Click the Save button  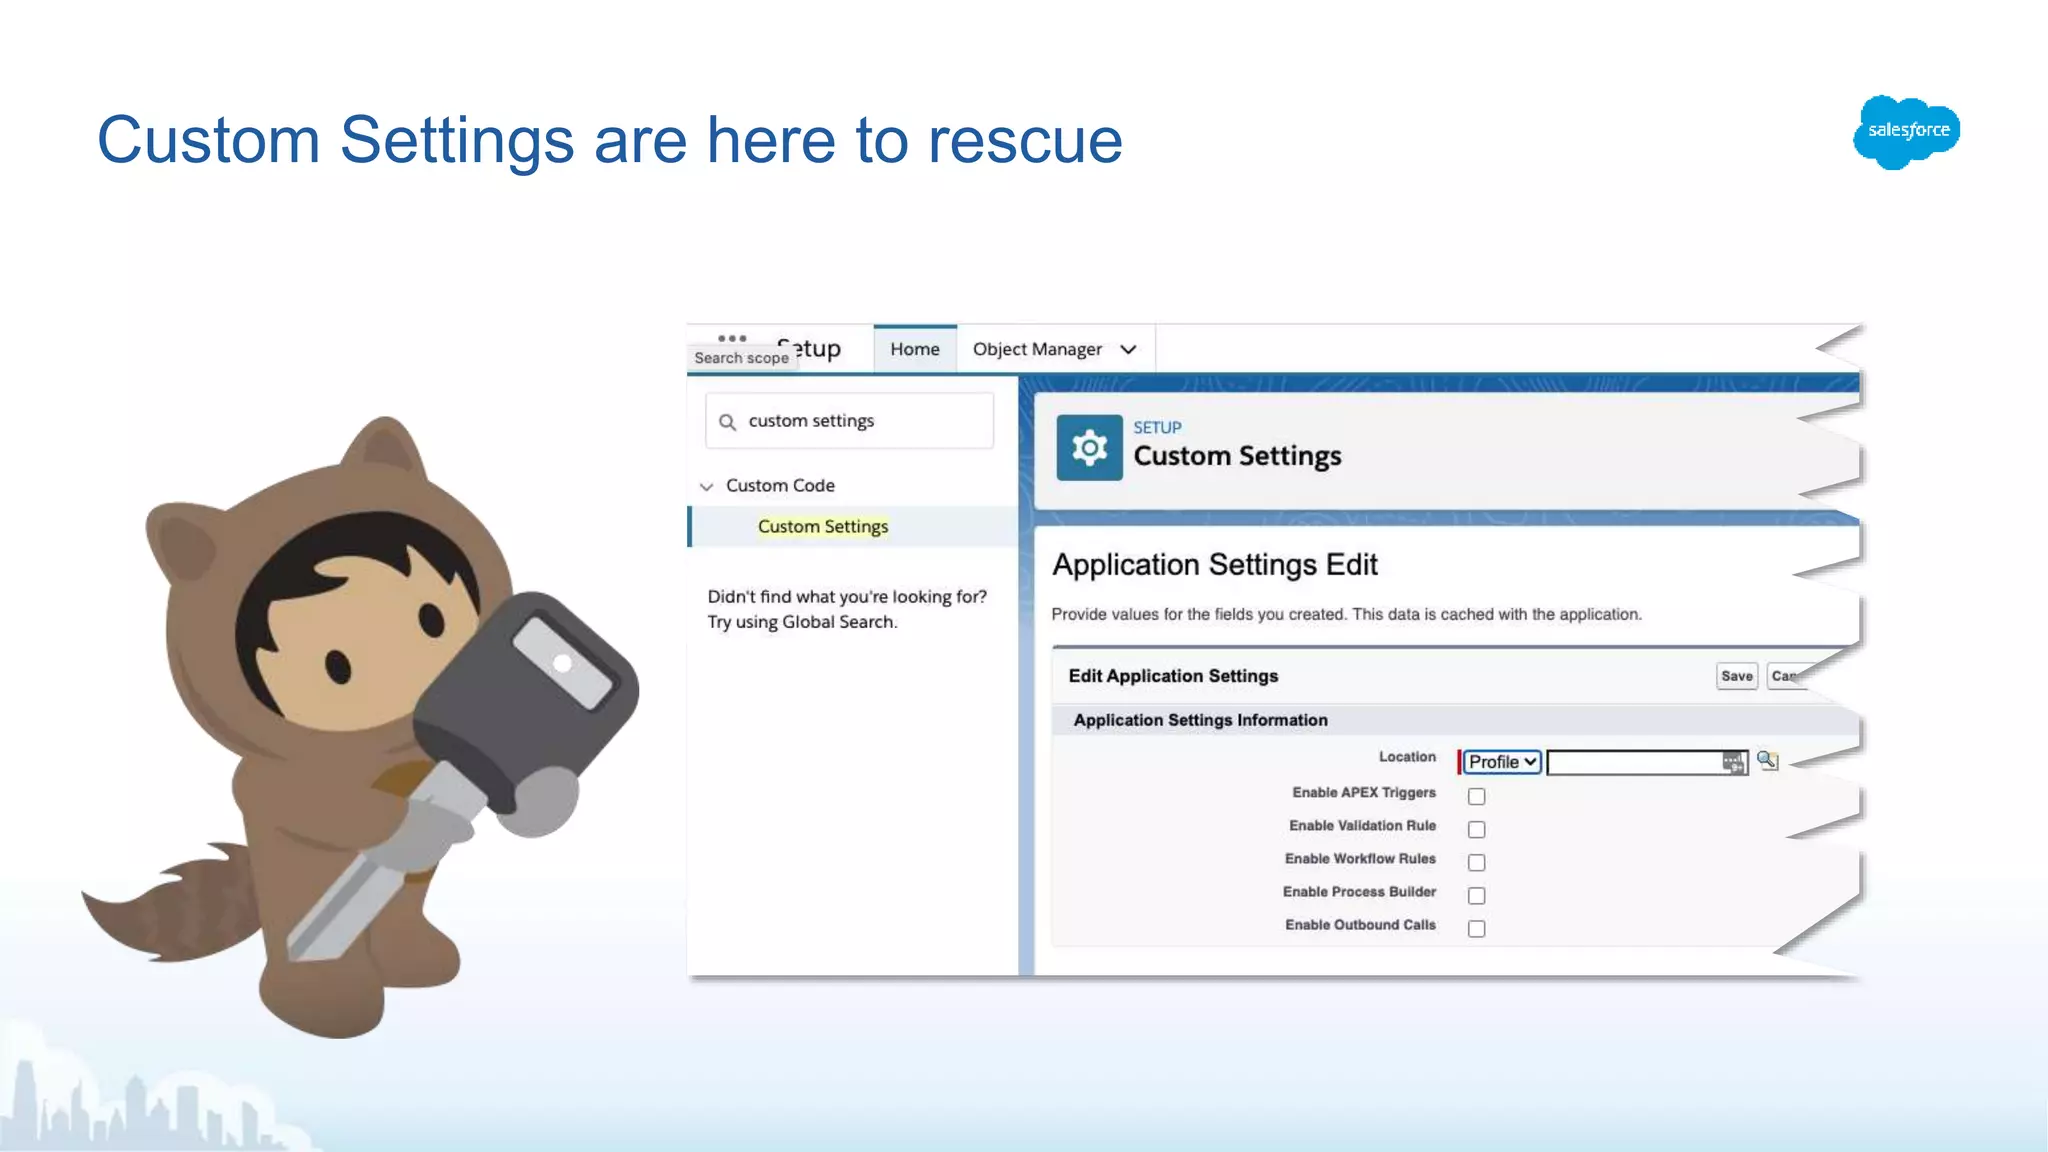click(x=1737, y=676)
